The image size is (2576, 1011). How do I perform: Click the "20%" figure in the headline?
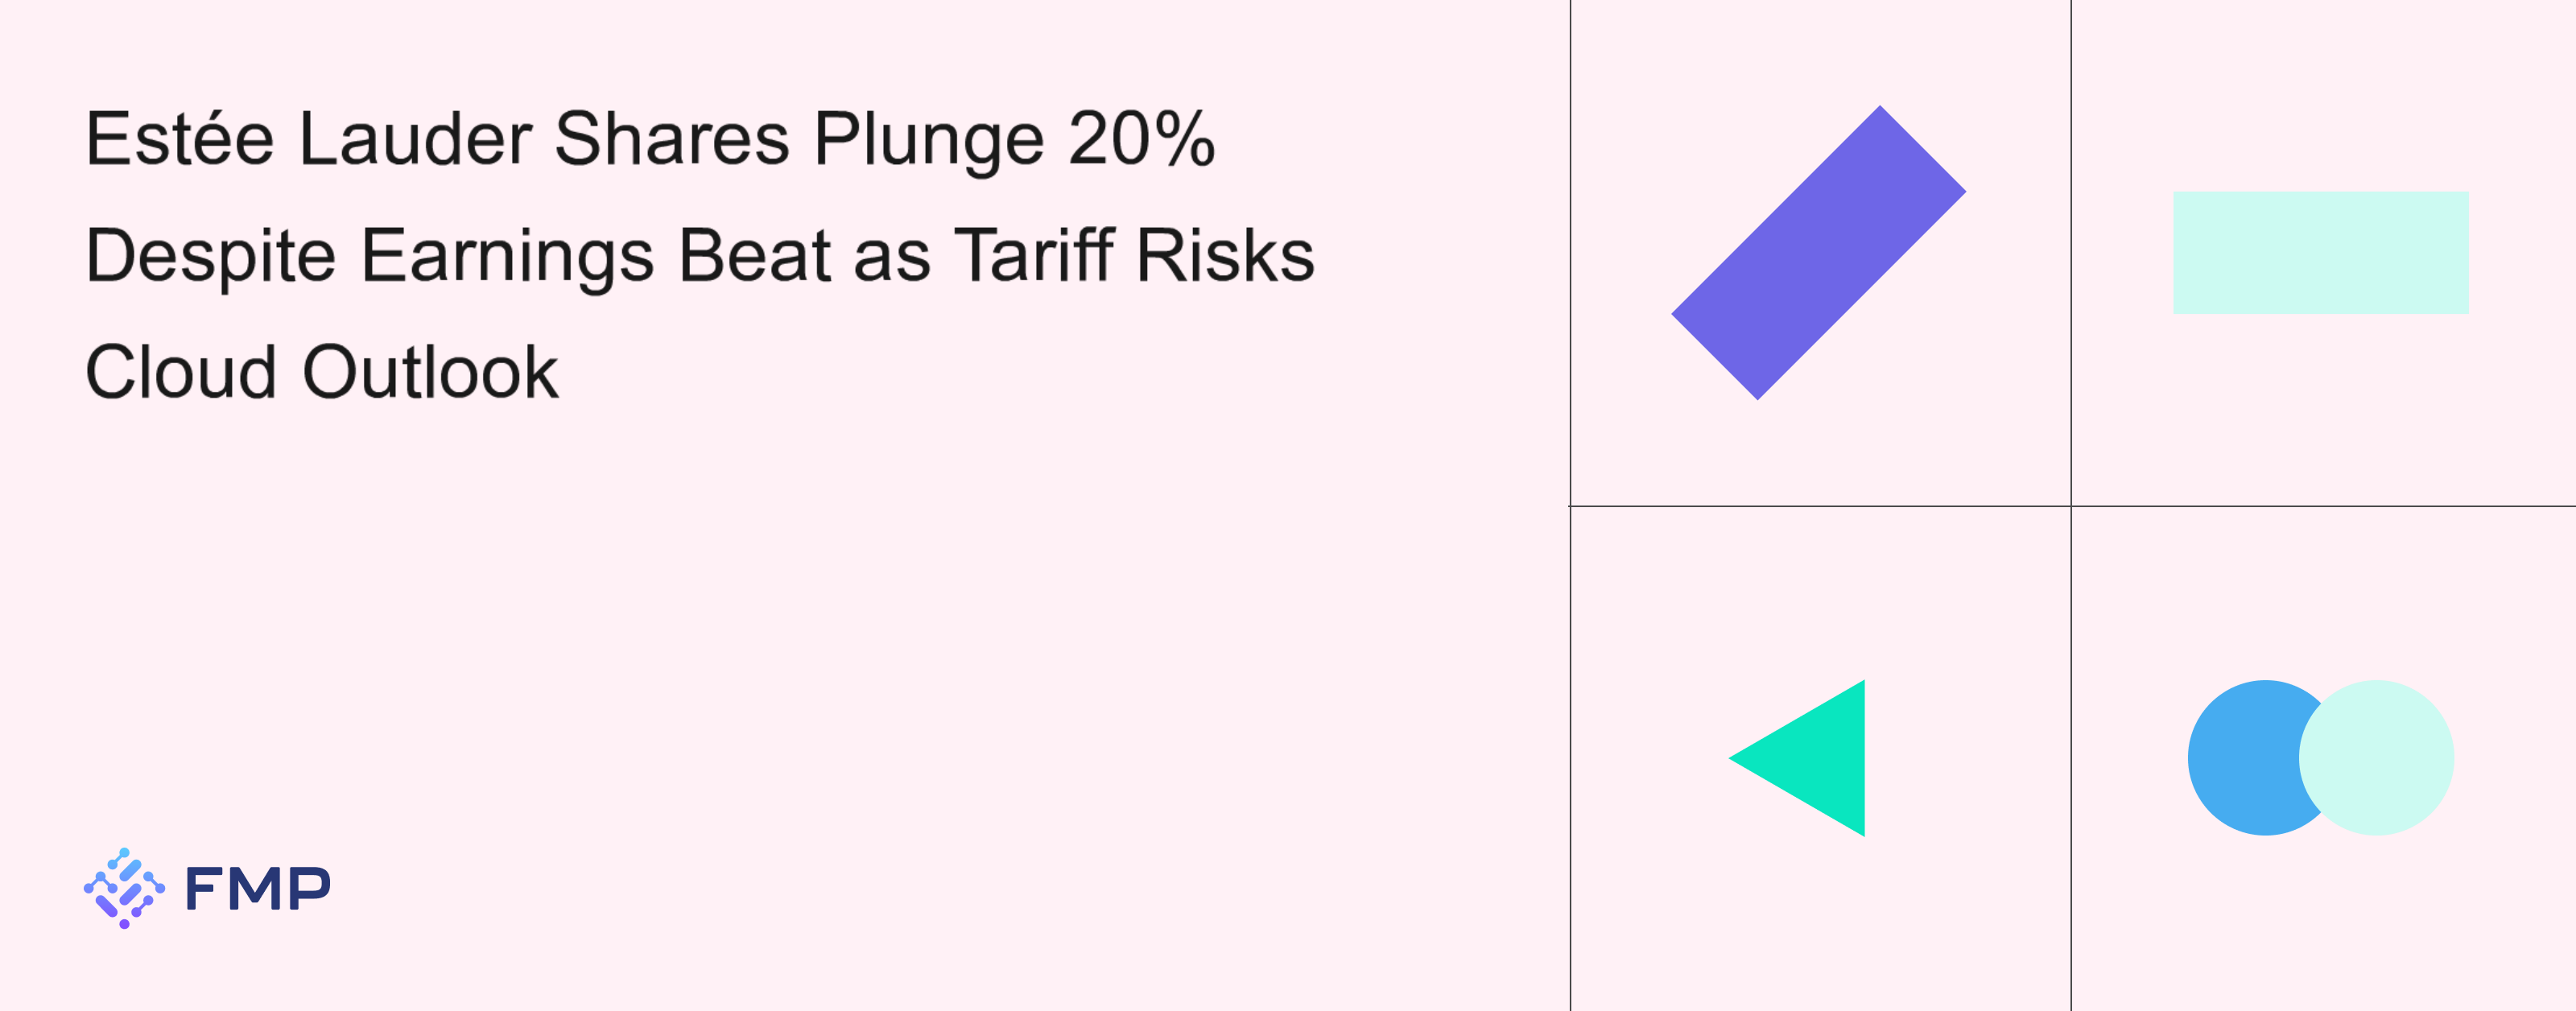click(1141, 139)
